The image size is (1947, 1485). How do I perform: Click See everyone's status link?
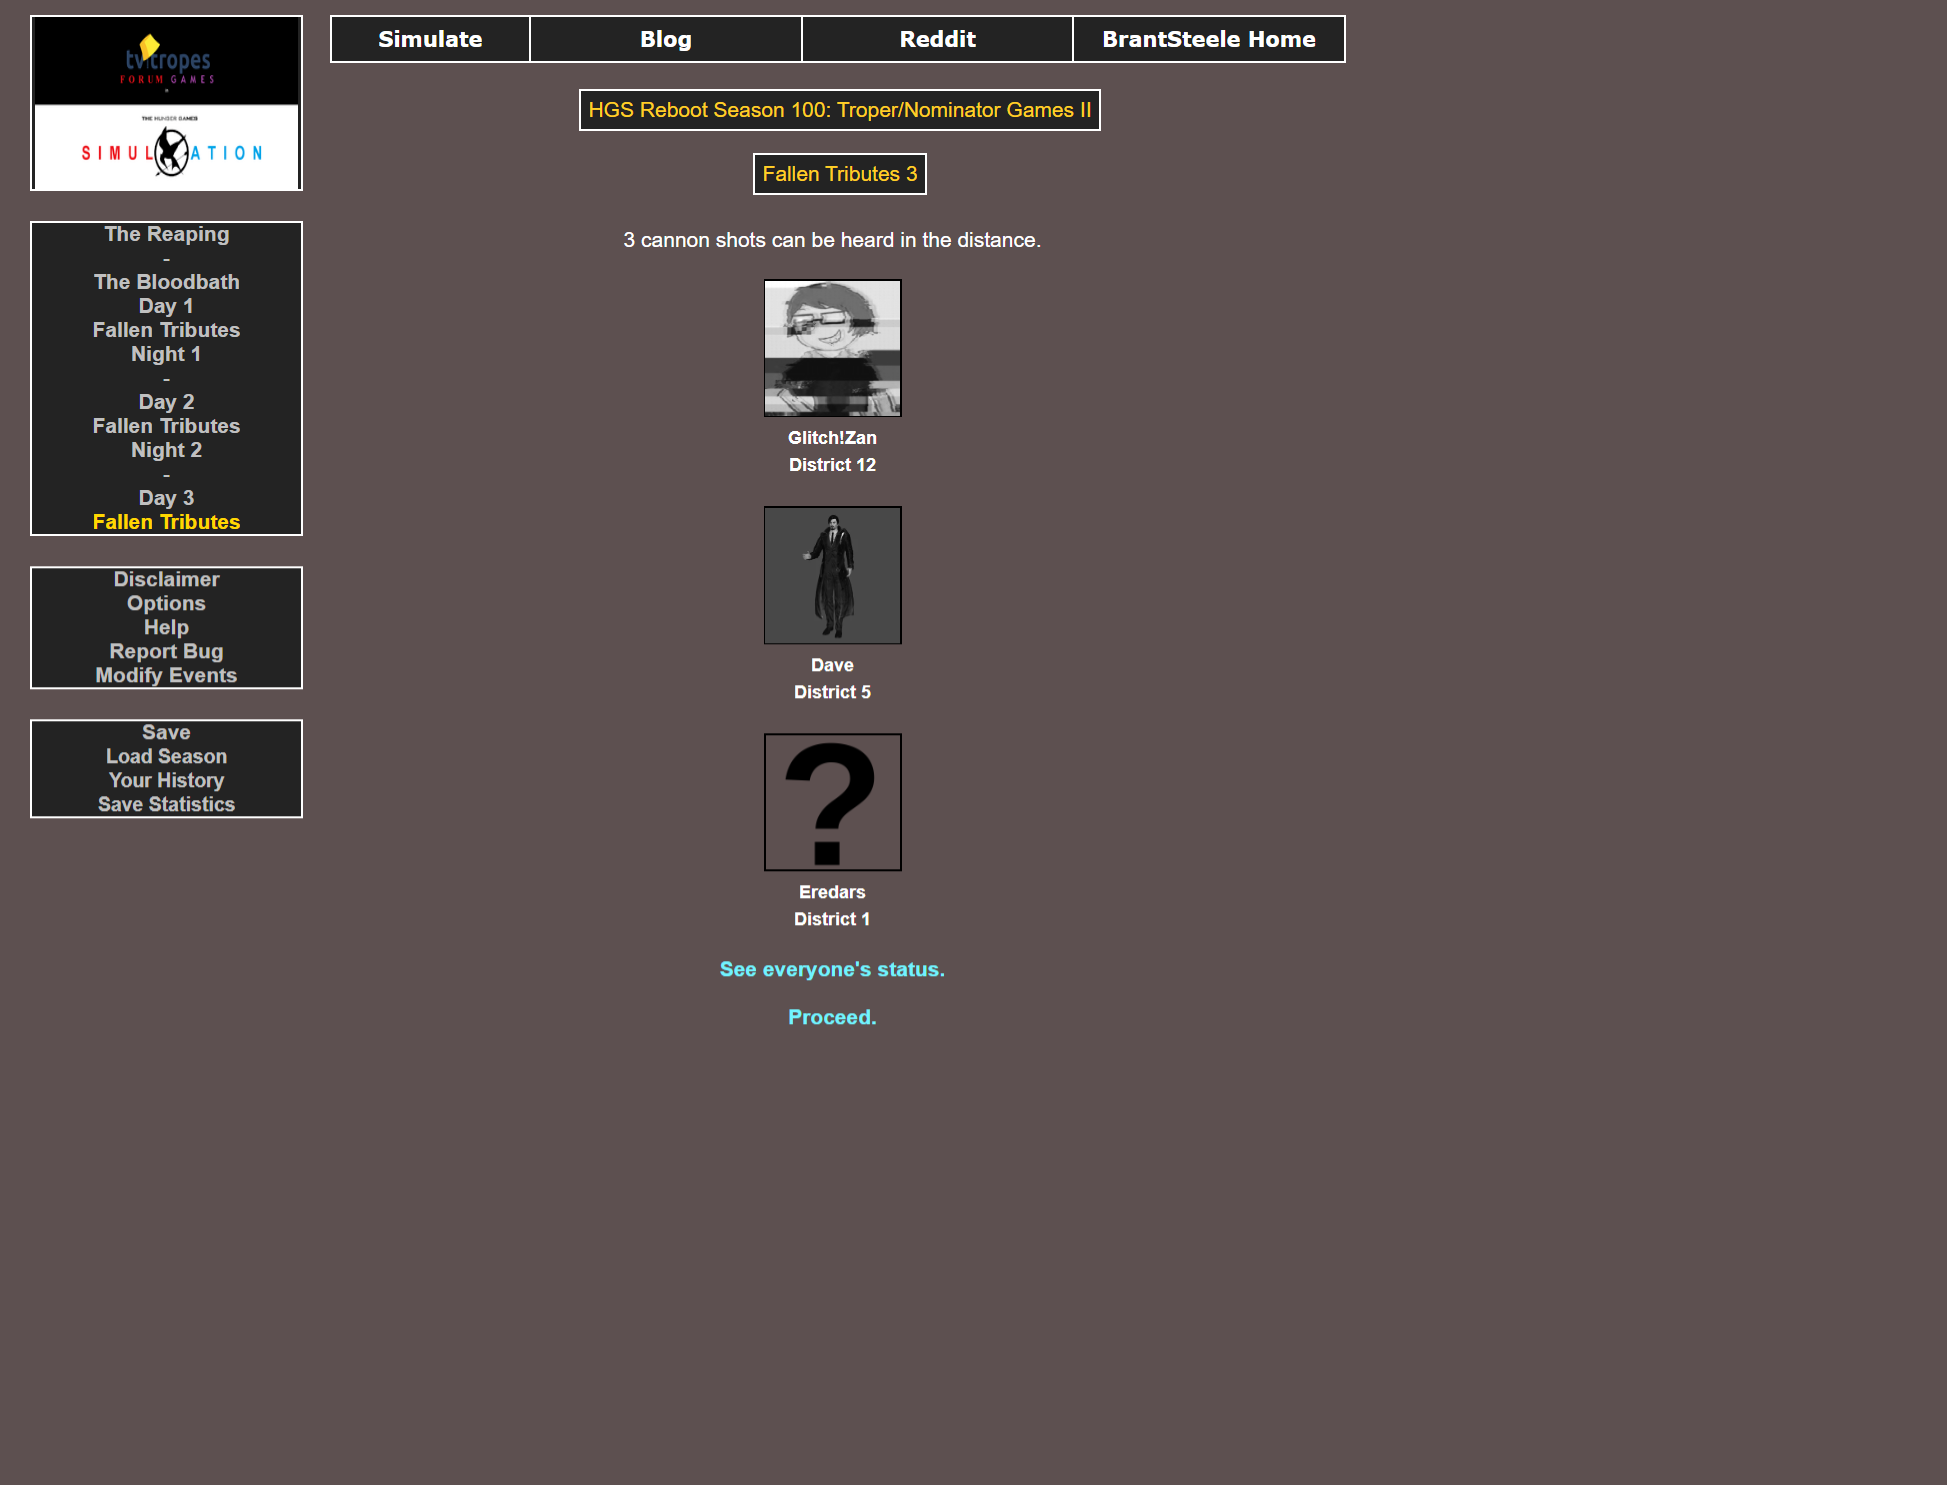point(832,969)
